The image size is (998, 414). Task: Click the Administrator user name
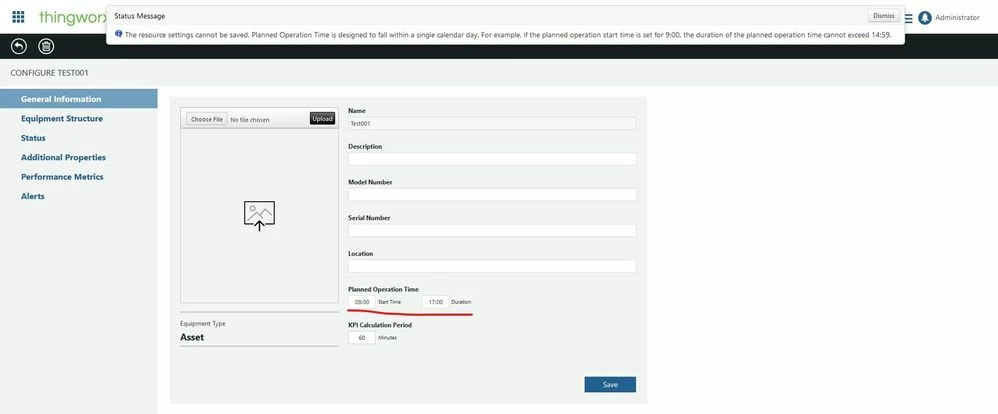click(957, 18)
